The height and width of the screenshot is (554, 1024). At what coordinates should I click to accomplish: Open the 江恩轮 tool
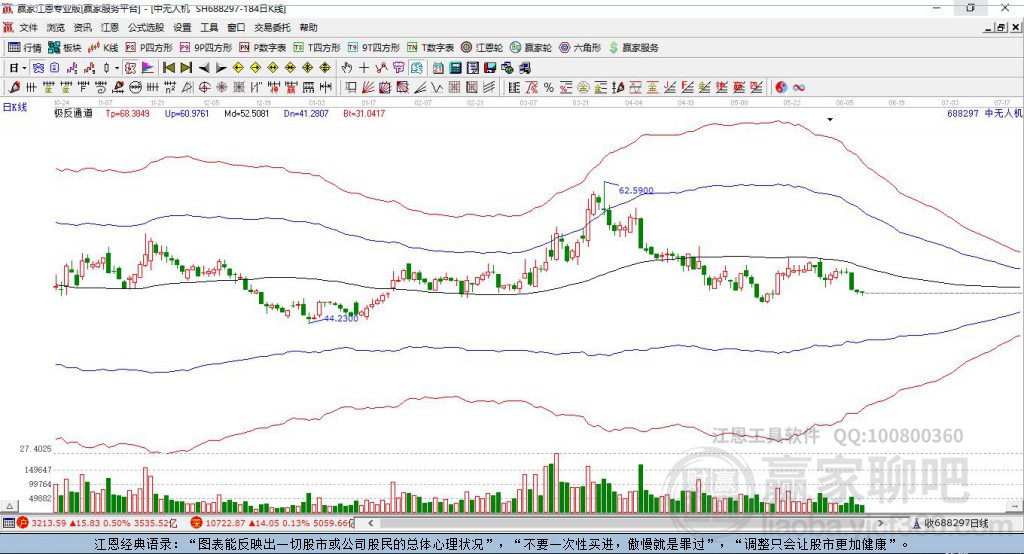(x=482, y=48)
